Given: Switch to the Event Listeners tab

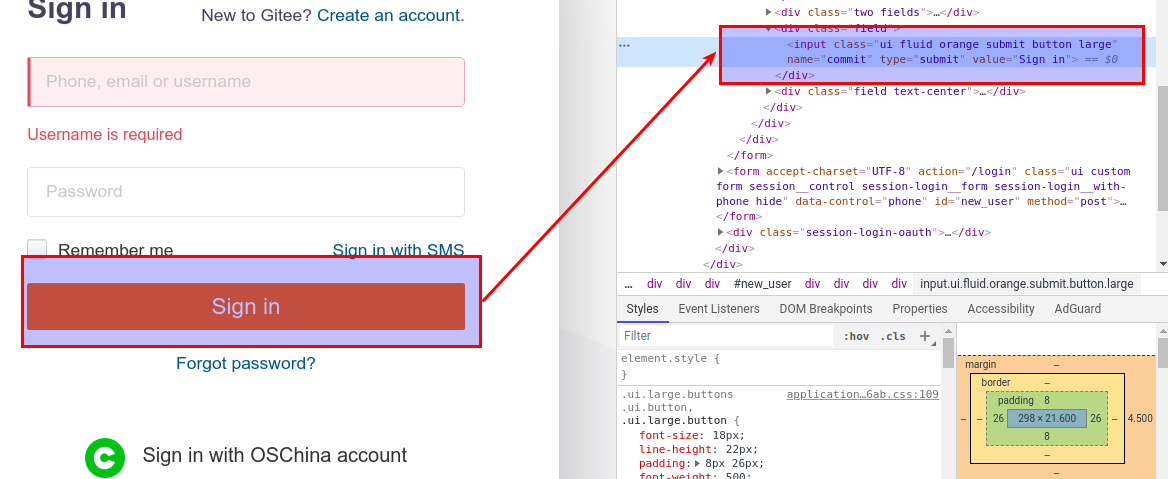Looking at the screenshot, I should pos(718,309).
